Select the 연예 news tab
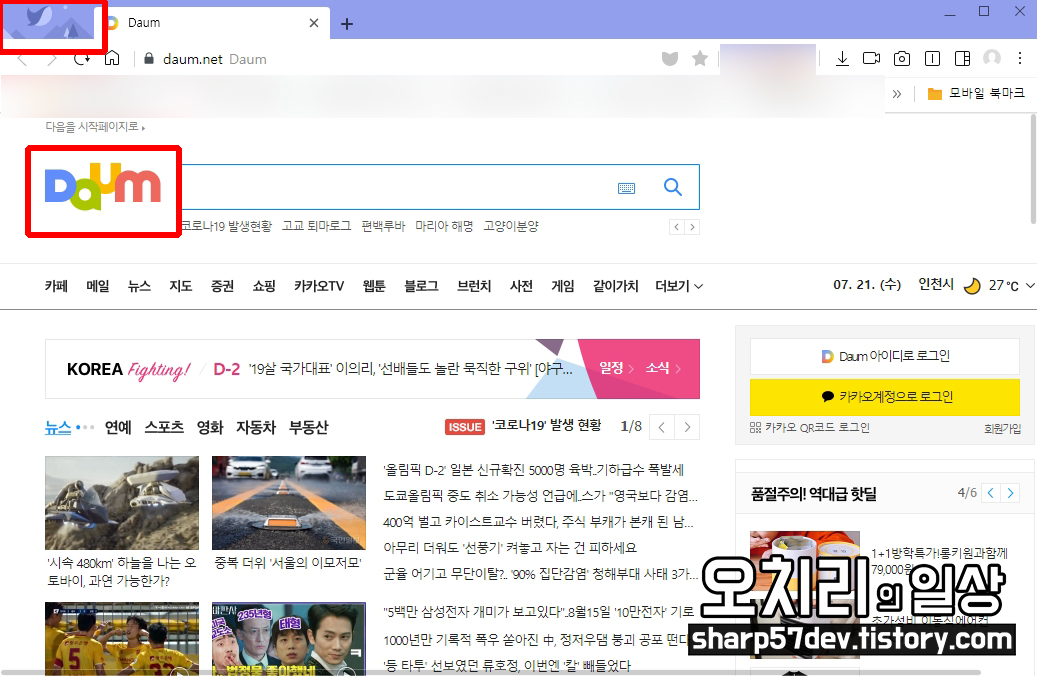This screenshot has width=1037, height=676. click(118, 427)
